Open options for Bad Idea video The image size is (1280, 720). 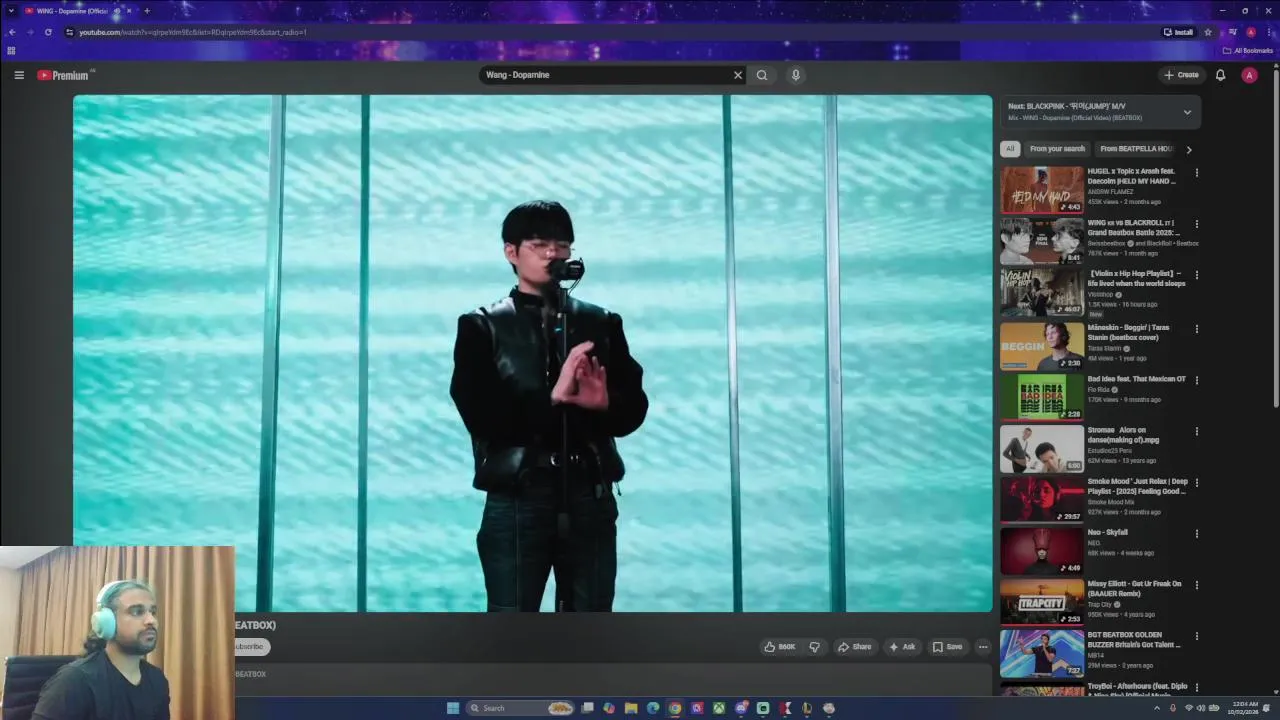point(1196,380)
